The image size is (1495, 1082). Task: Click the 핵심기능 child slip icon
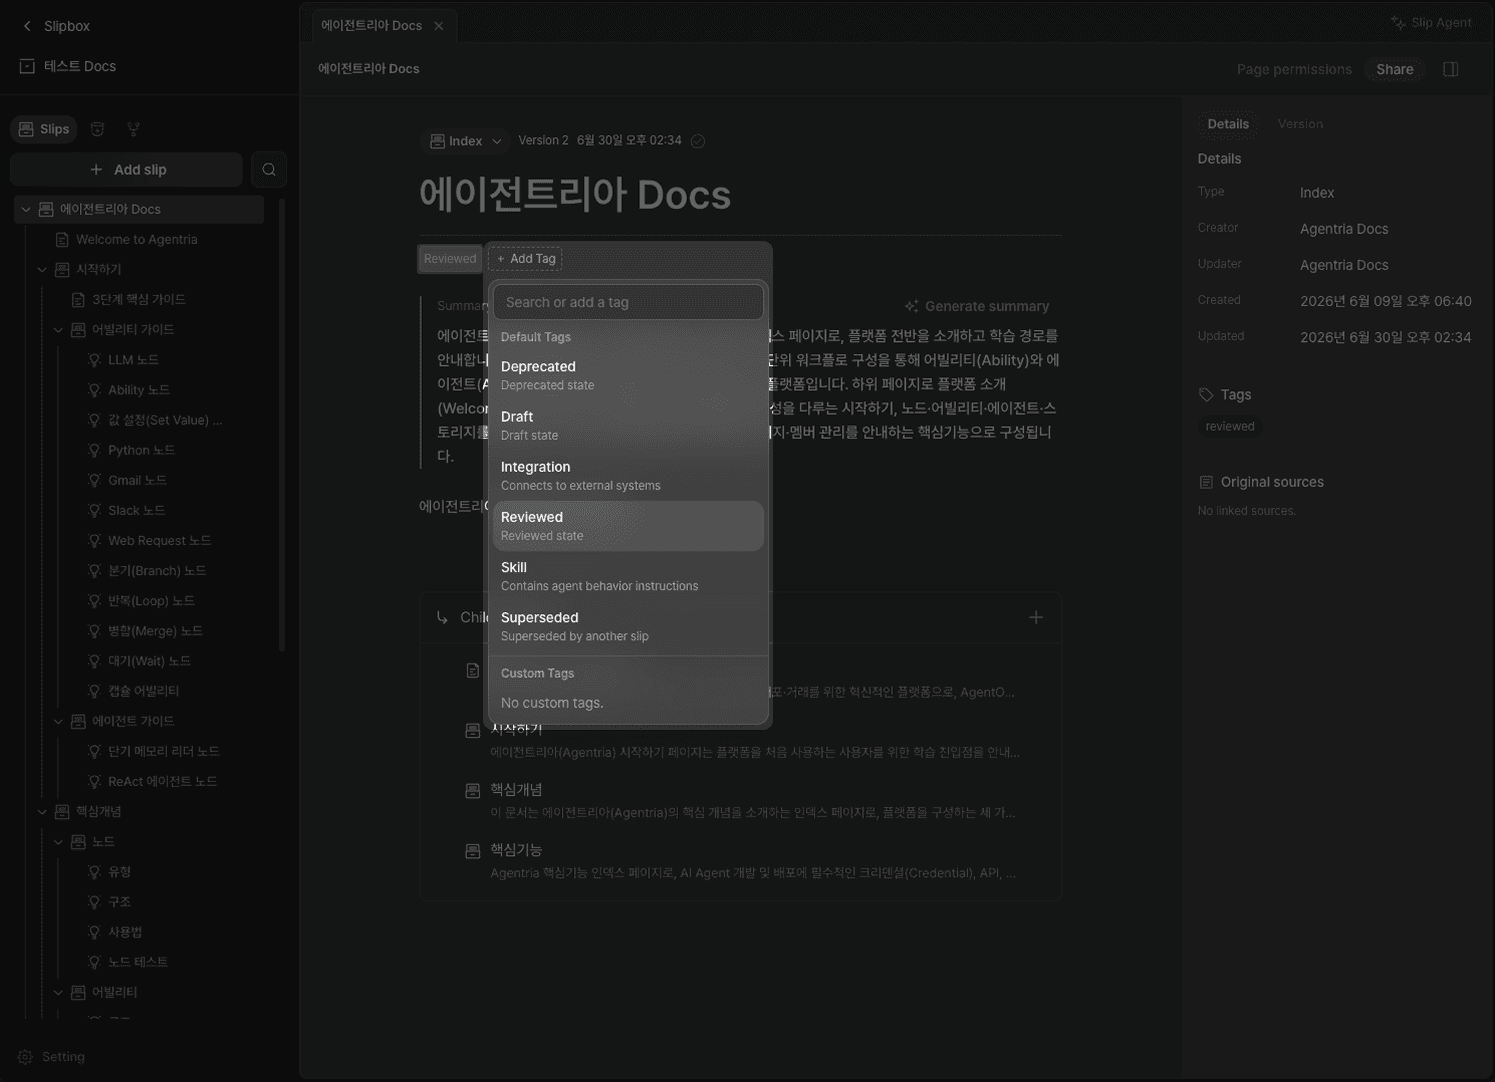click(473, 851)
